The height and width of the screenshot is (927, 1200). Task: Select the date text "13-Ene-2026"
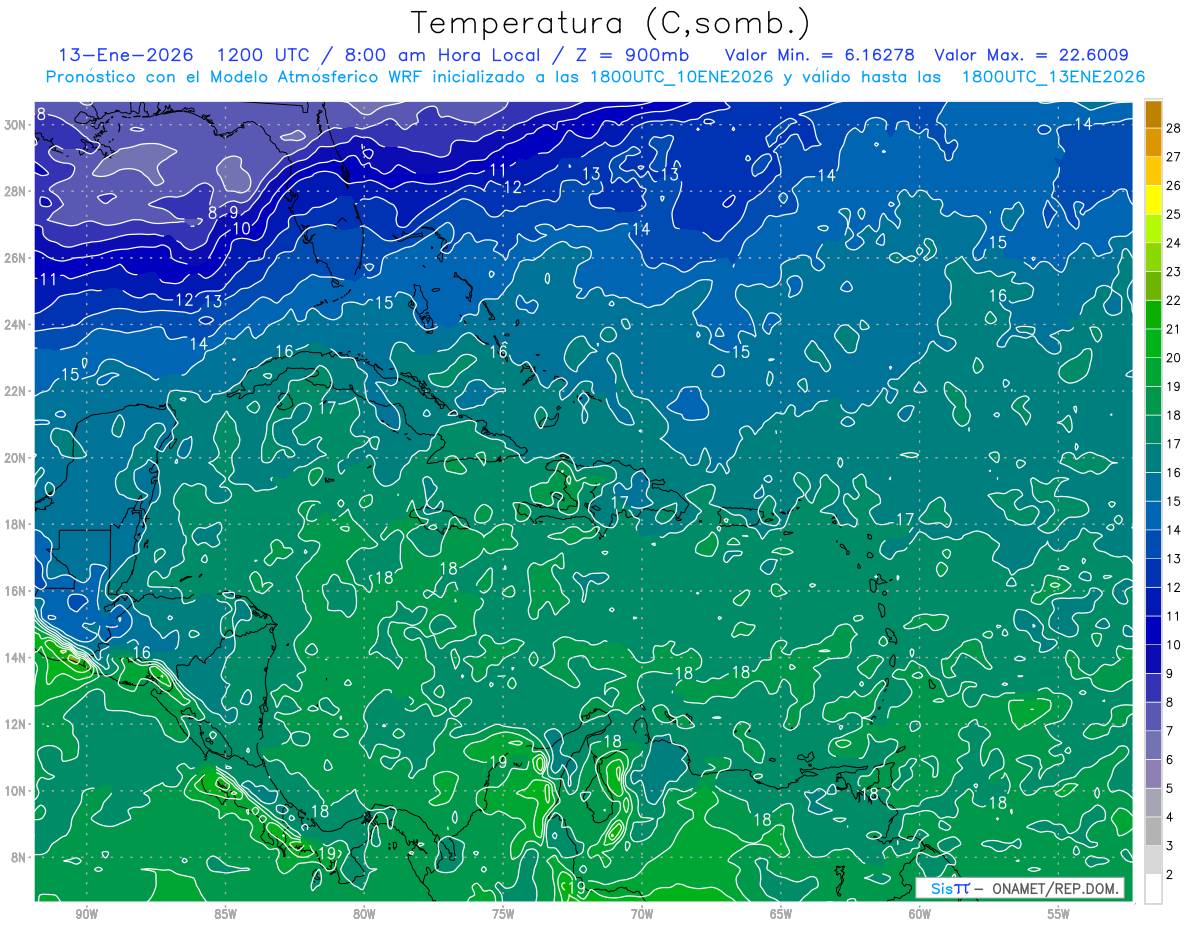coord(126,55)
